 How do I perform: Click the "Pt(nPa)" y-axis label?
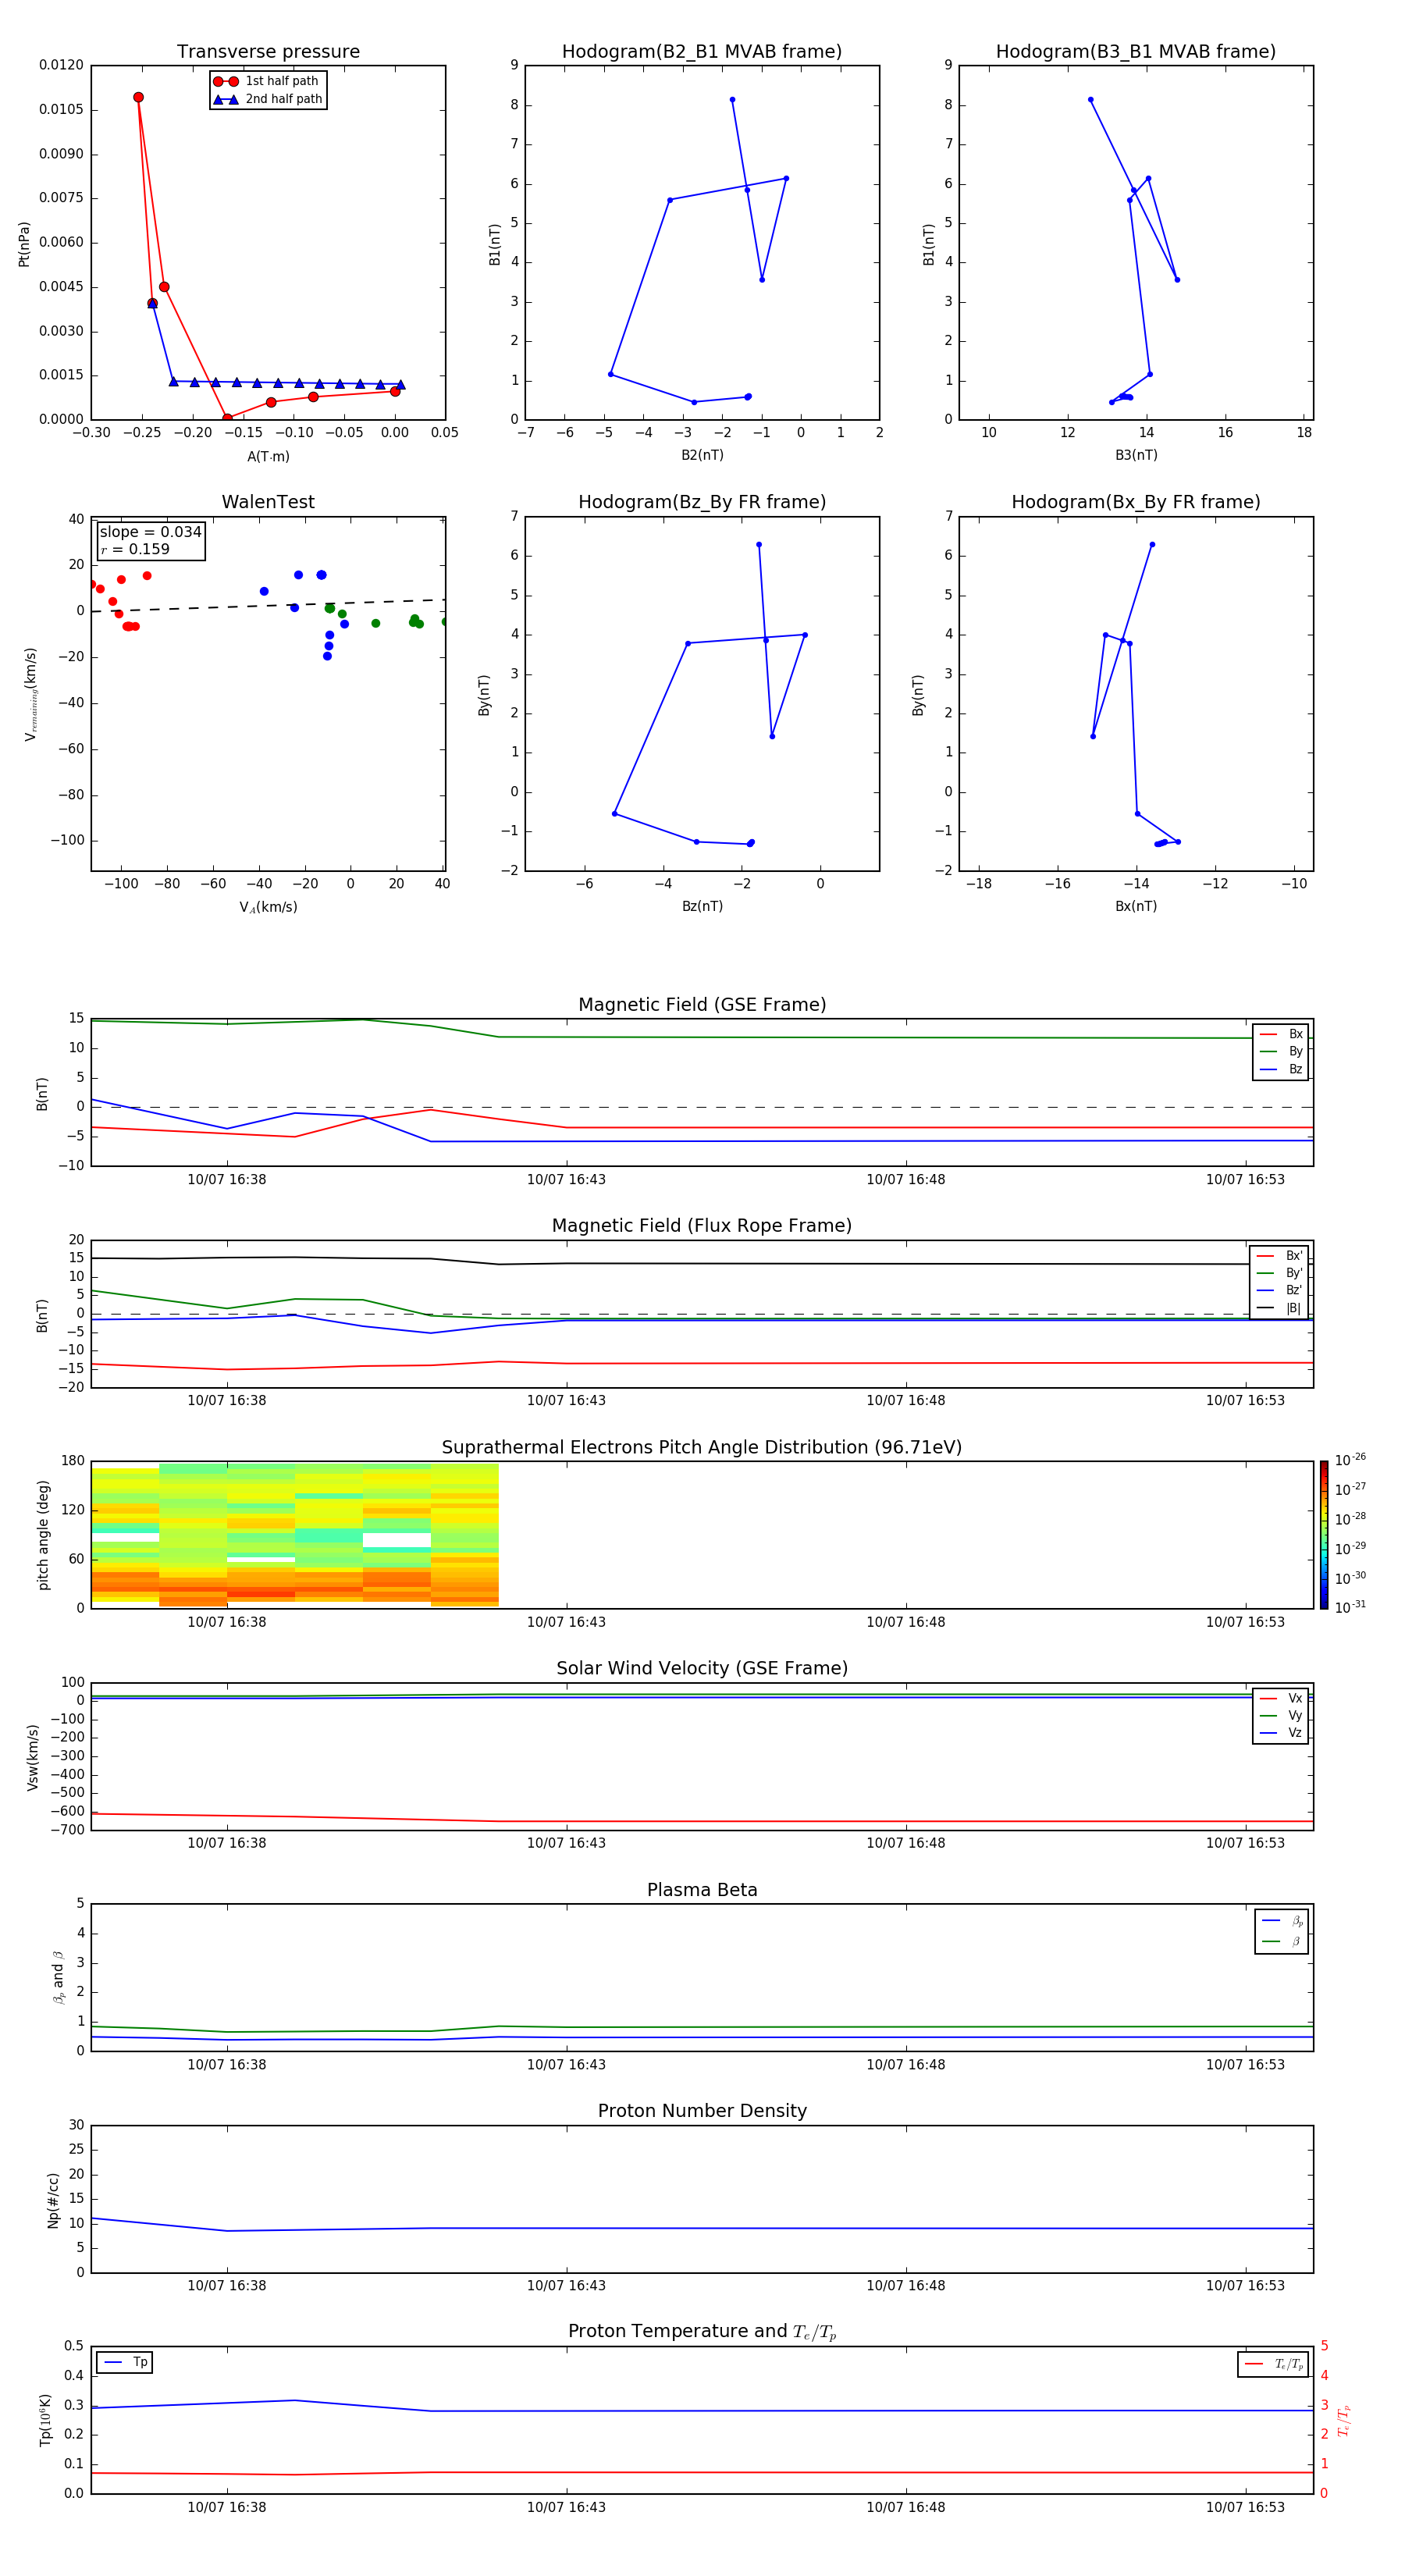tap(24, 243)
